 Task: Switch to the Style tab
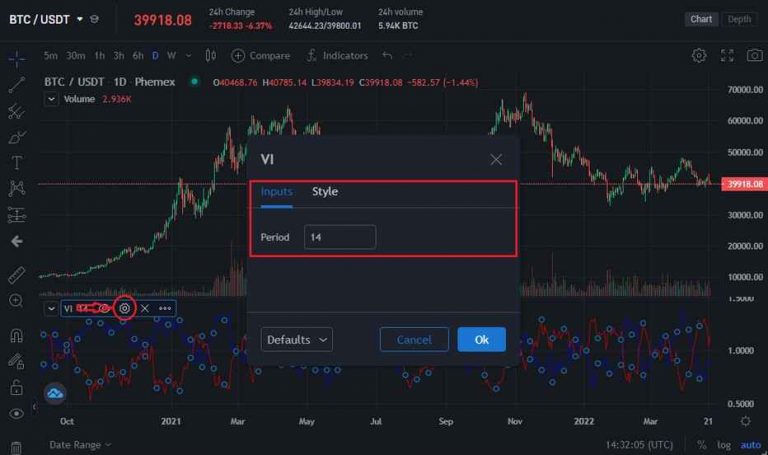click(x=325, y=192)
